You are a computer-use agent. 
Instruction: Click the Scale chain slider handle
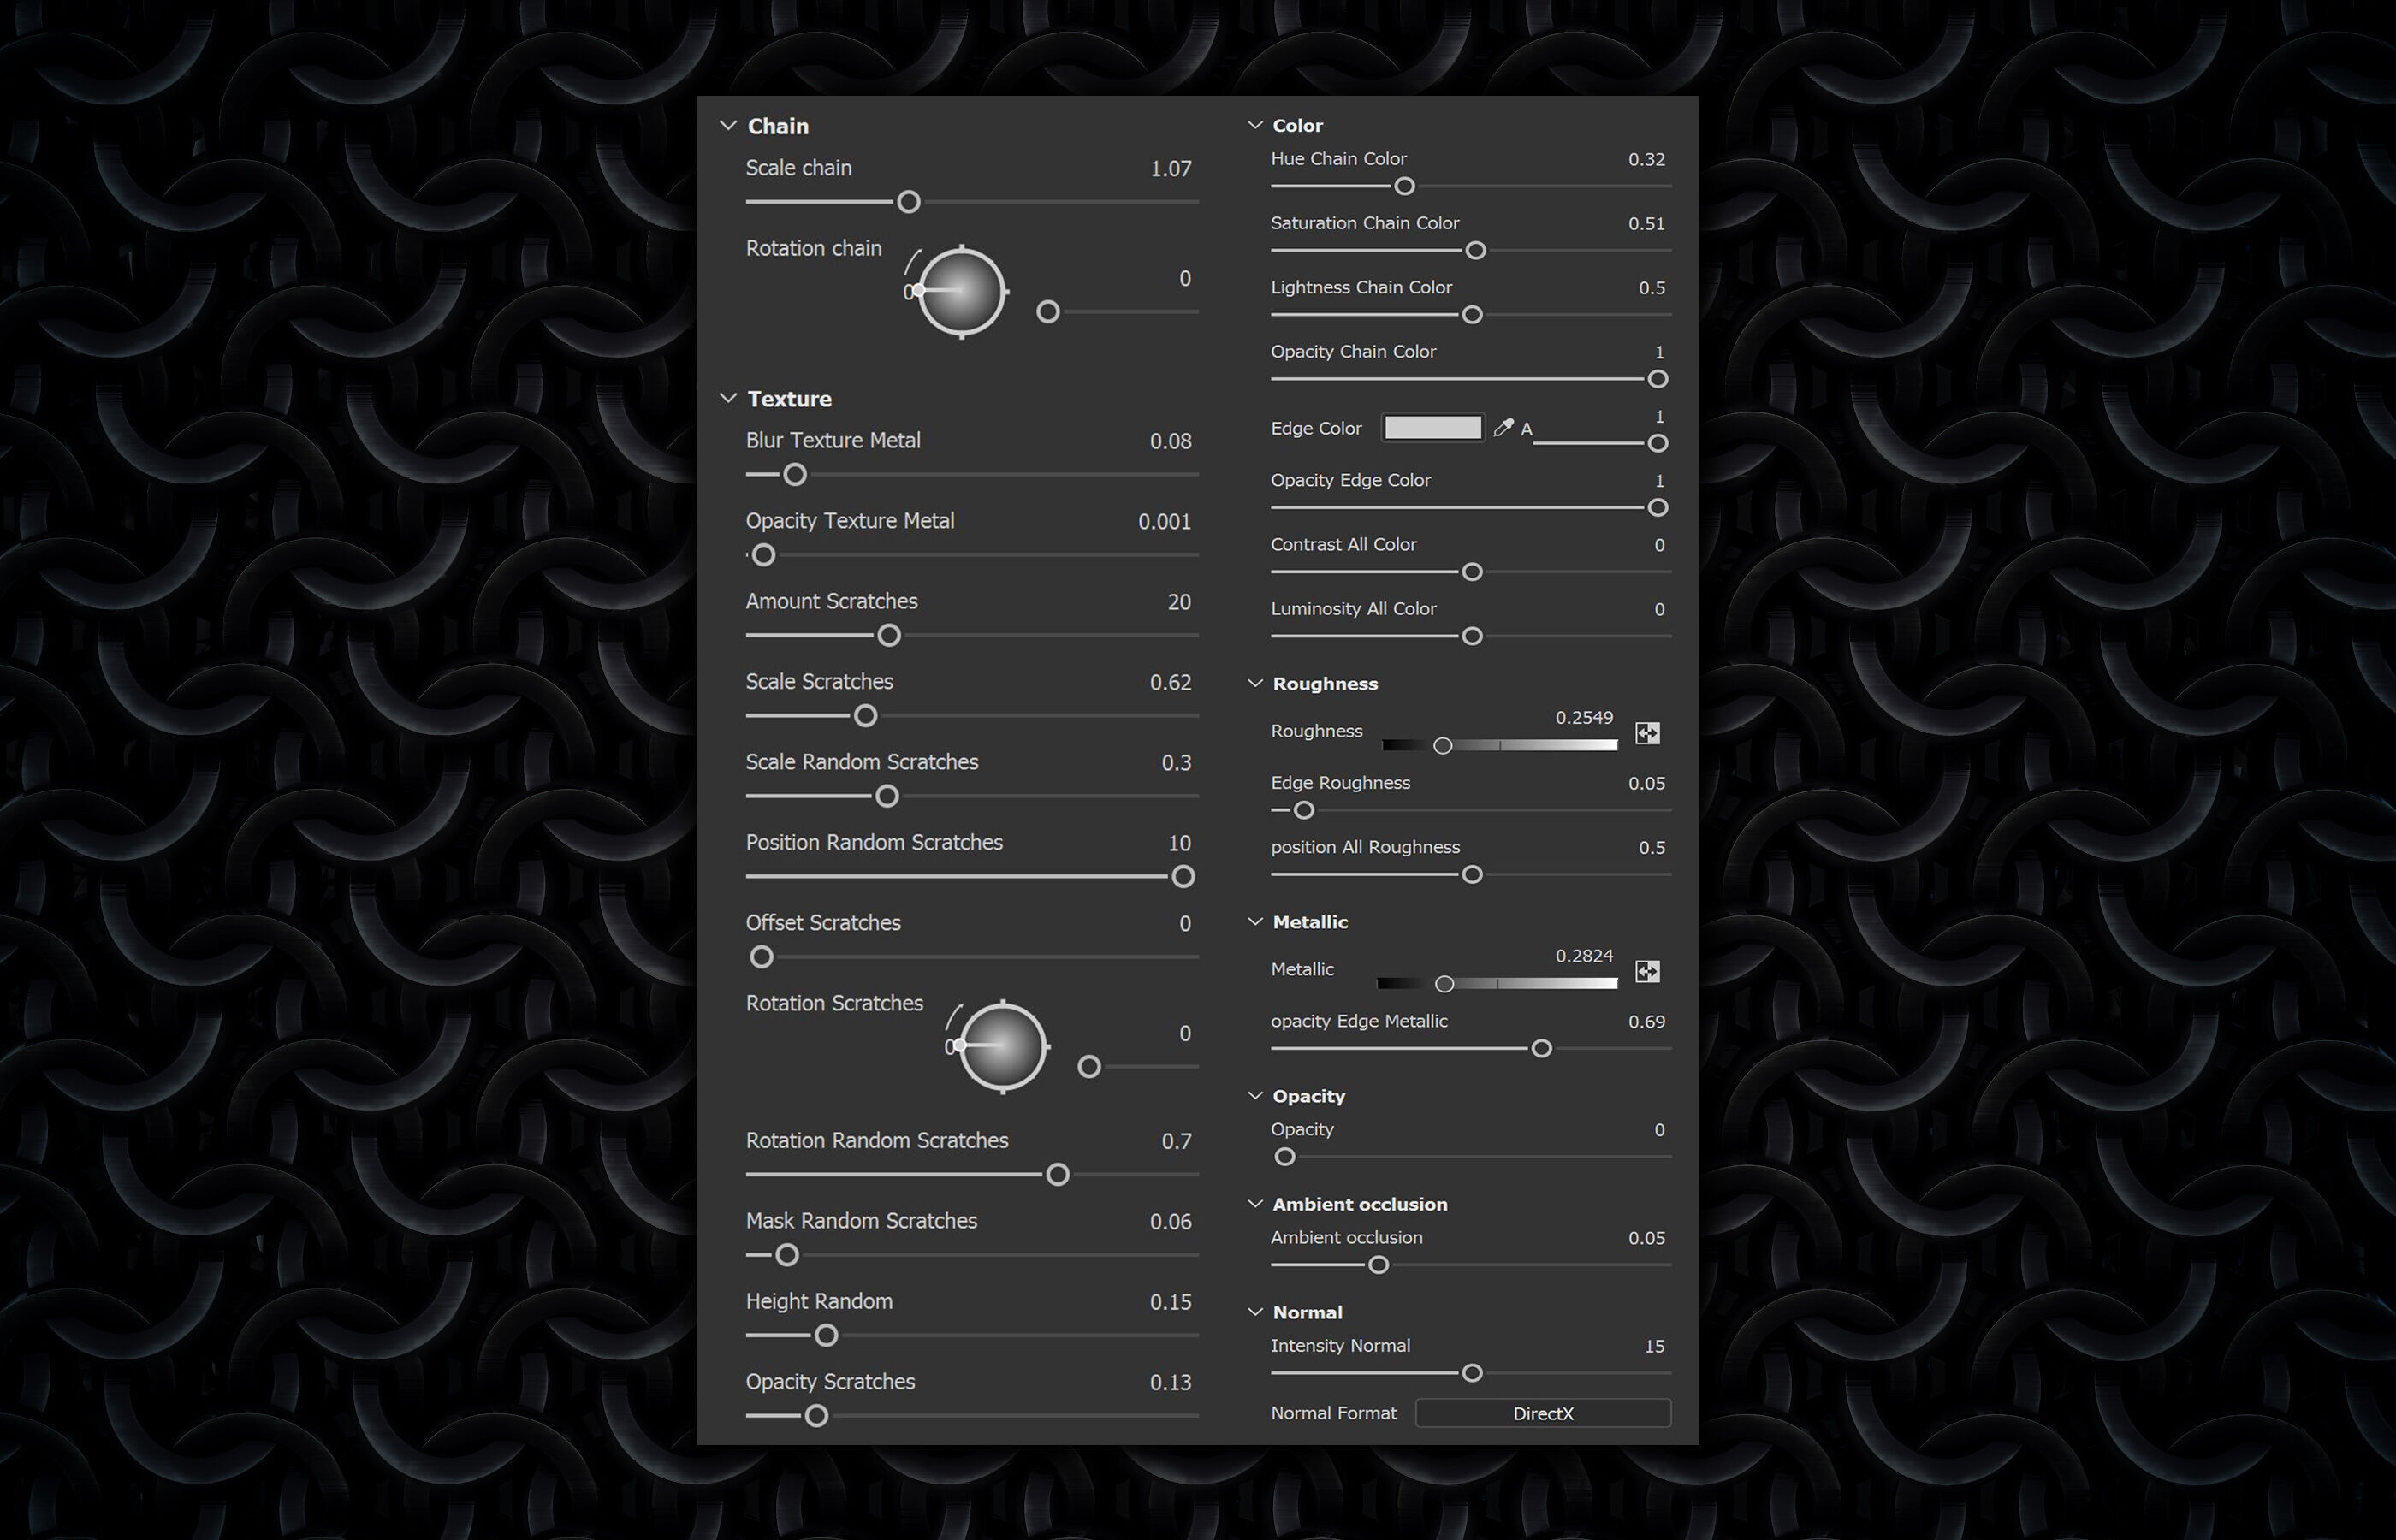click(908, 202)
